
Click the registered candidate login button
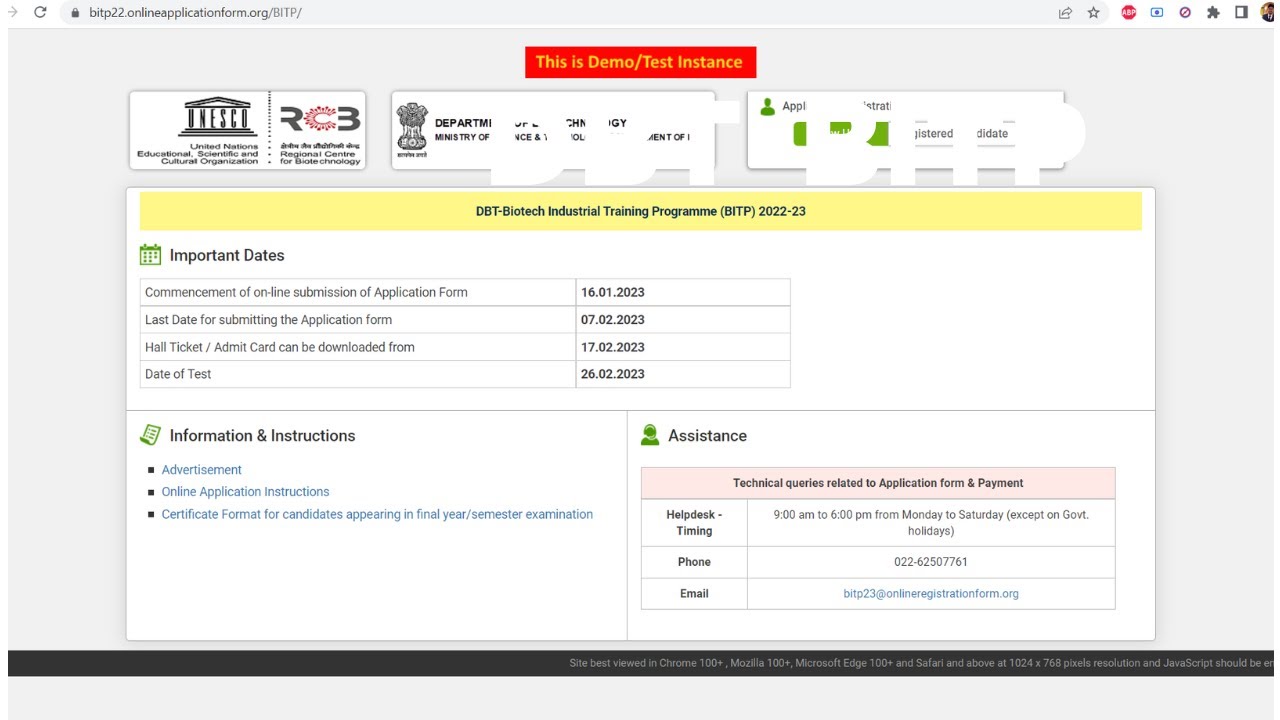[x=955, y=134]
